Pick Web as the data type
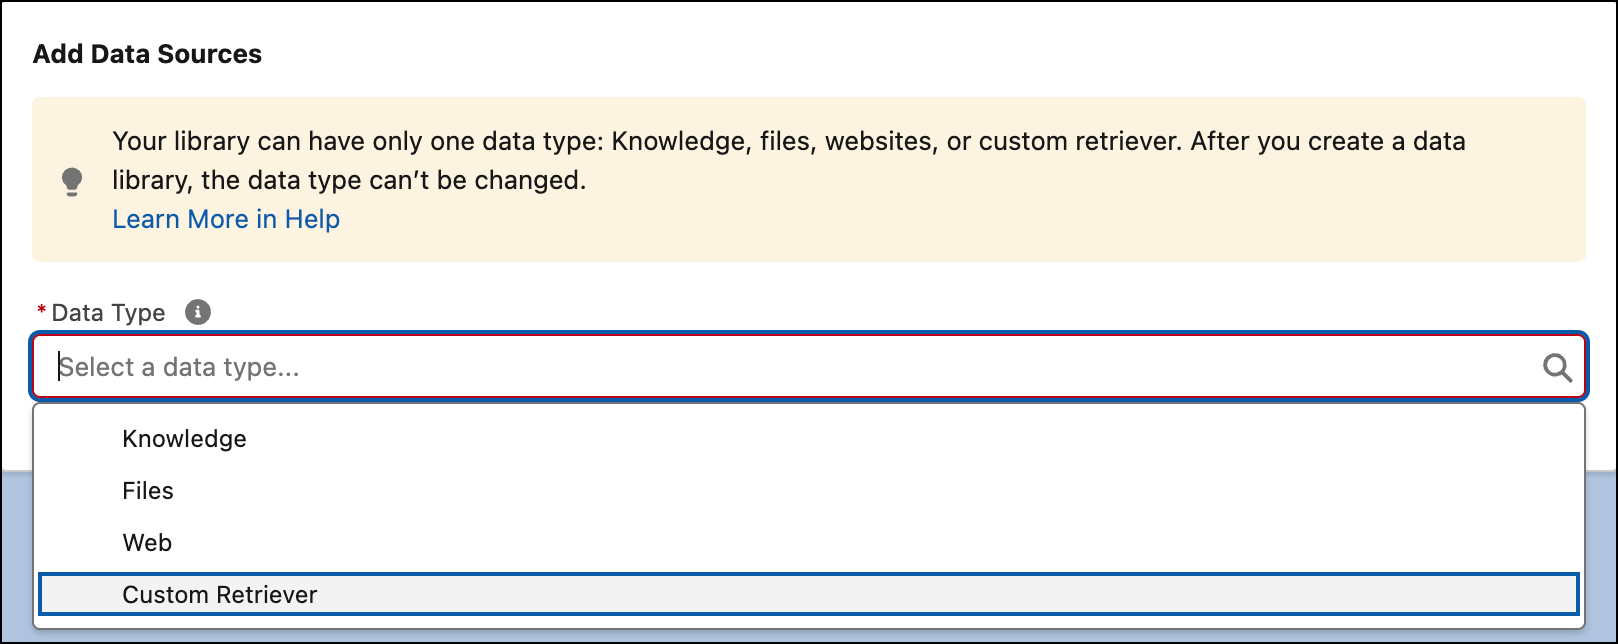This screenshot has height=644, width=1618. click(147, 543)
